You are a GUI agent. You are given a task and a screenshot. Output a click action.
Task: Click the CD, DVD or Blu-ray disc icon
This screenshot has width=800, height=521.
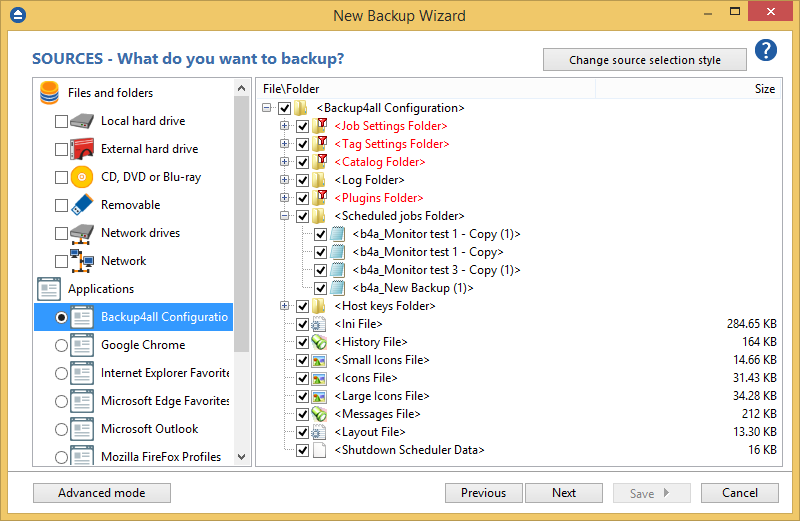pos(82,177)
